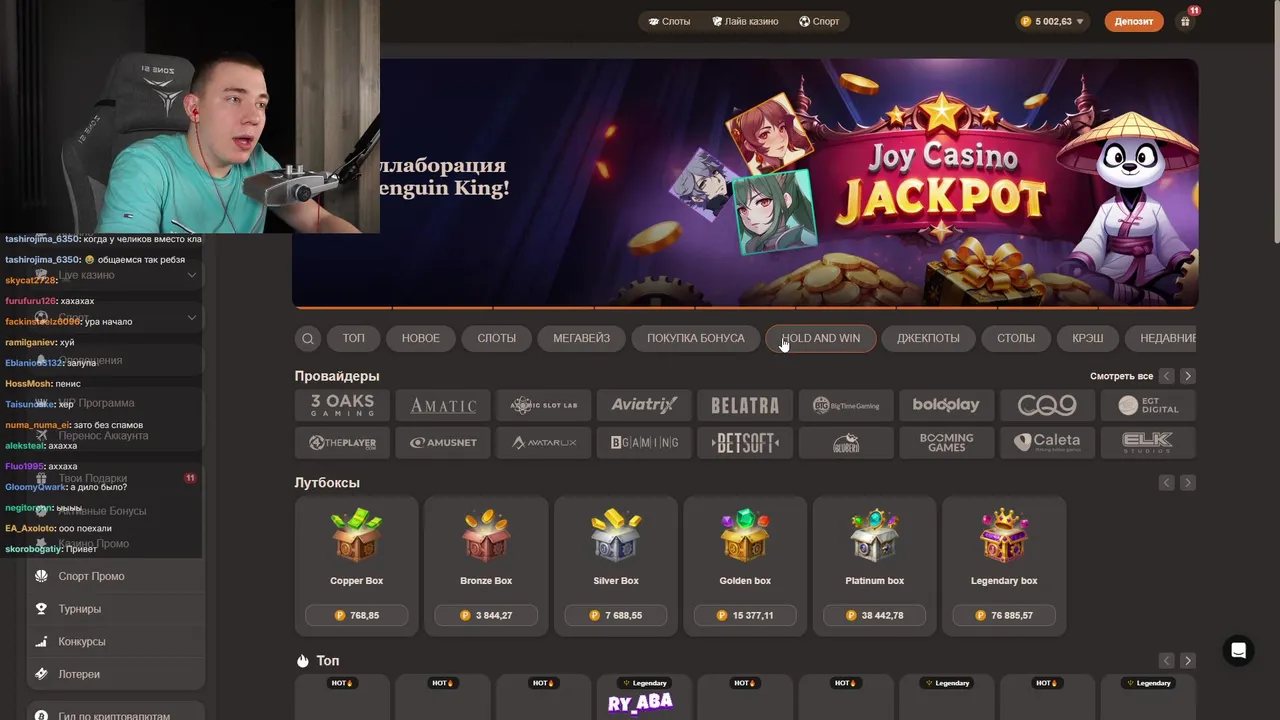Open Конкурсы in sidebar
Viewport: 1280px width, 720px height.
(x=115, y=642)
